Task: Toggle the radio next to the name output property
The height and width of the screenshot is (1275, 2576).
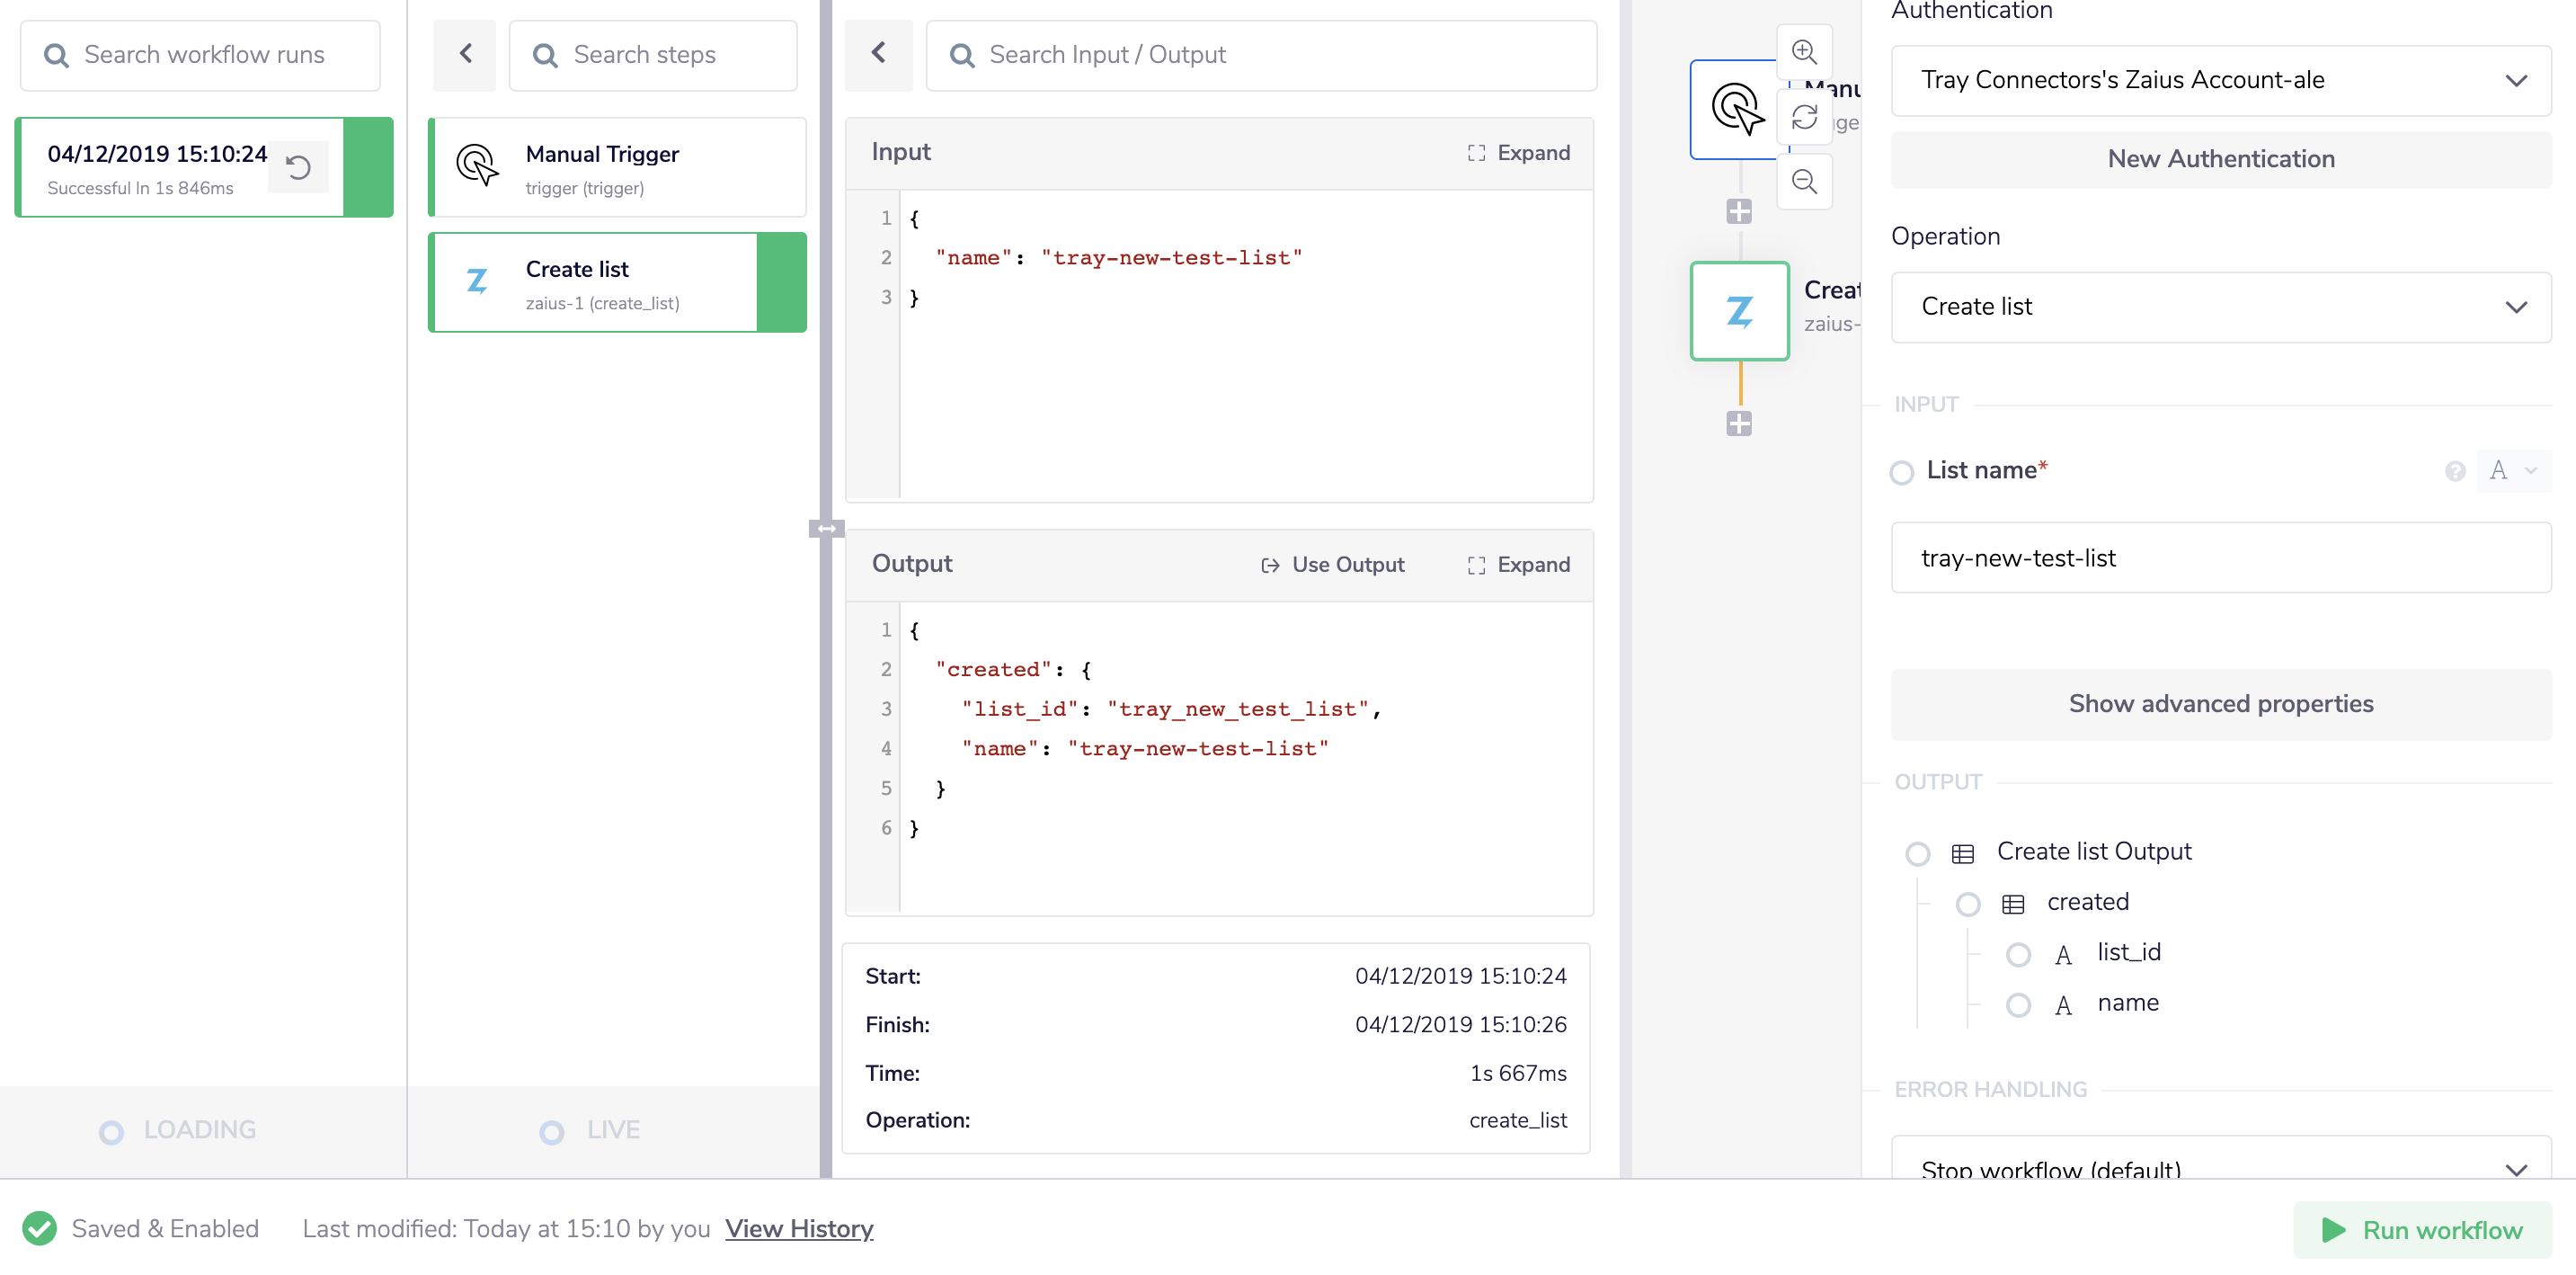Action: (x=2020, y=1005)
